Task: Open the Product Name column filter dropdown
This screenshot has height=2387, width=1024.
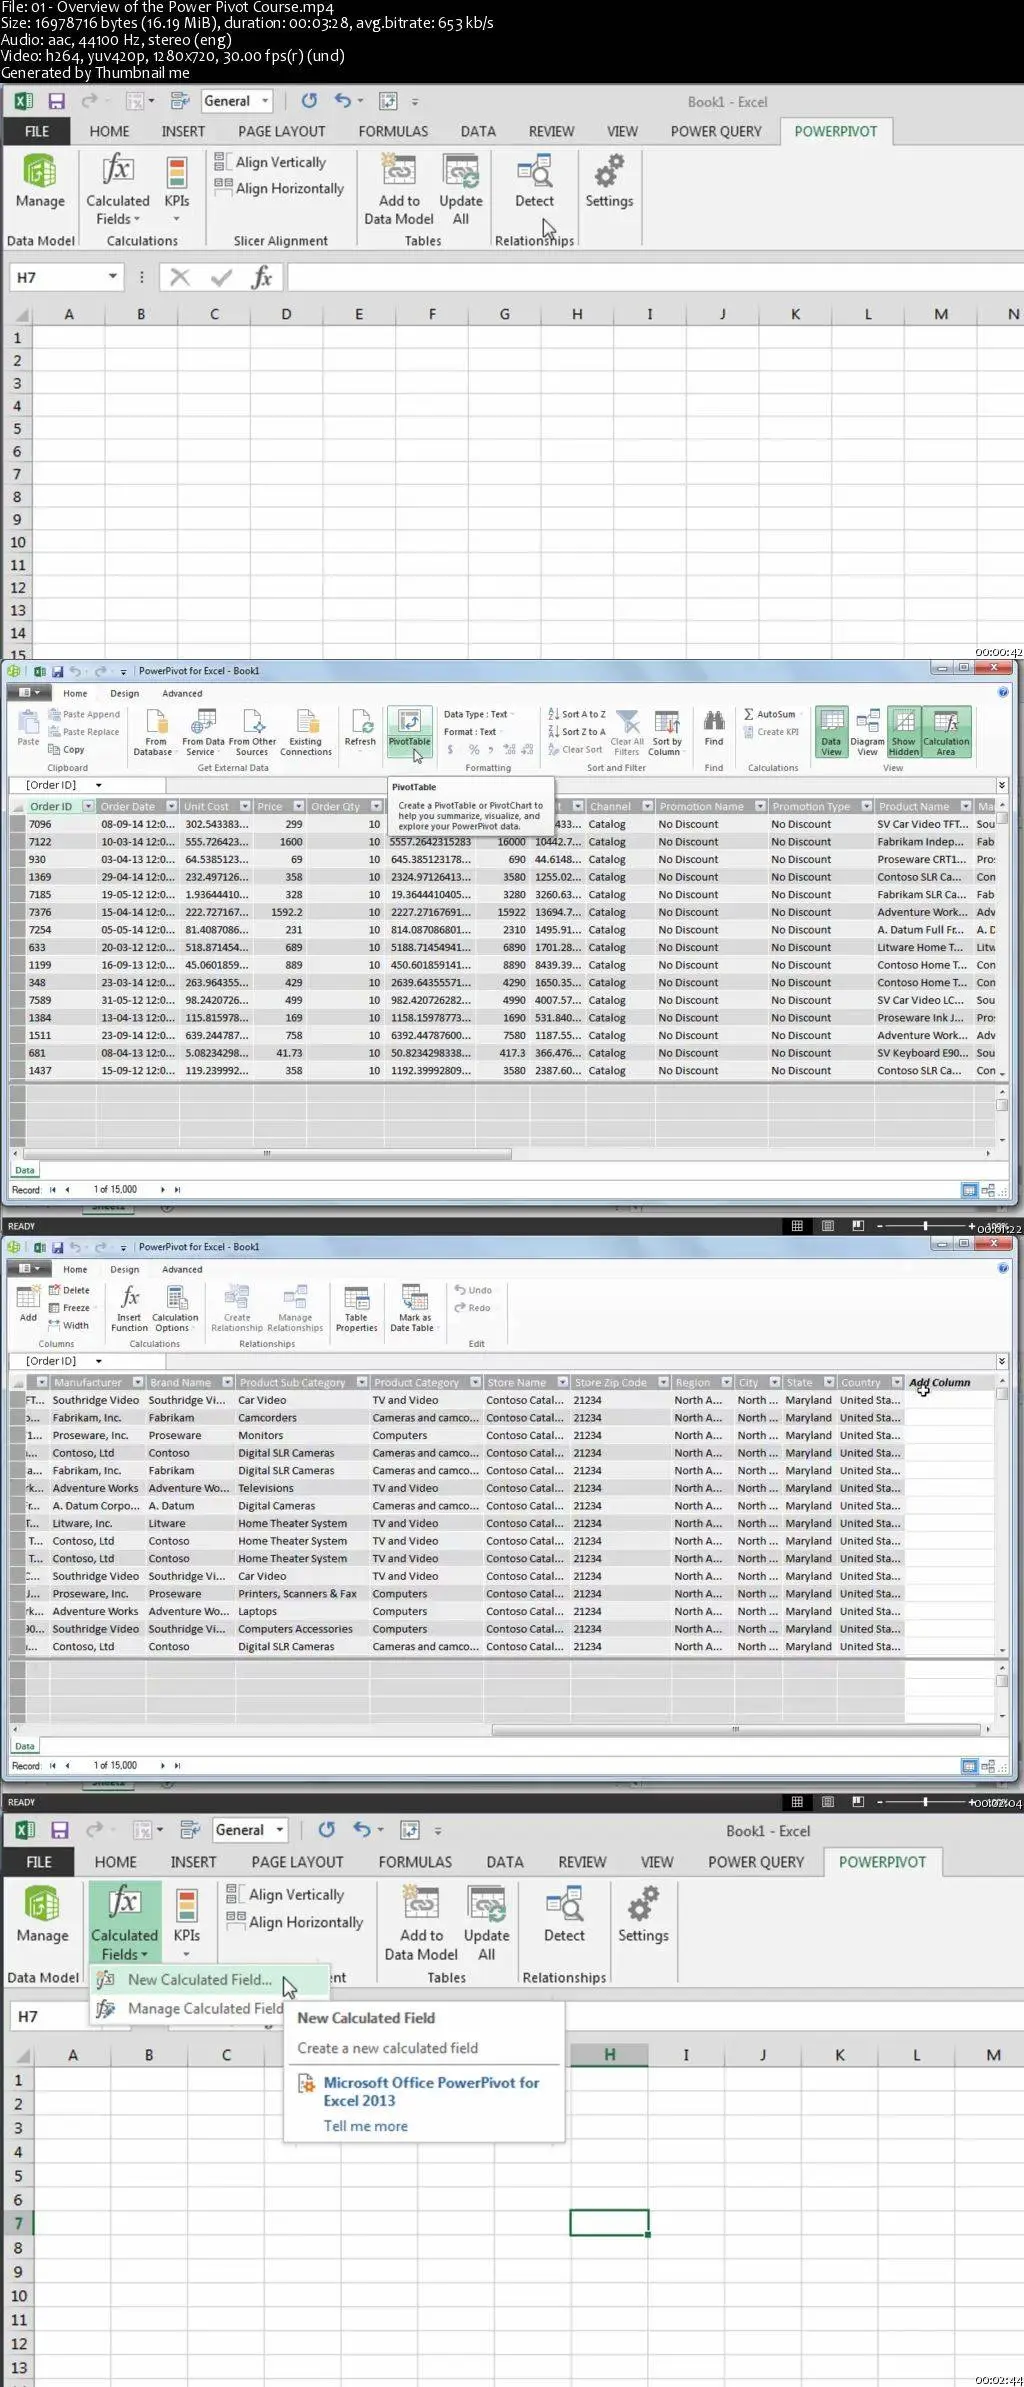Action: coord(966,806)
